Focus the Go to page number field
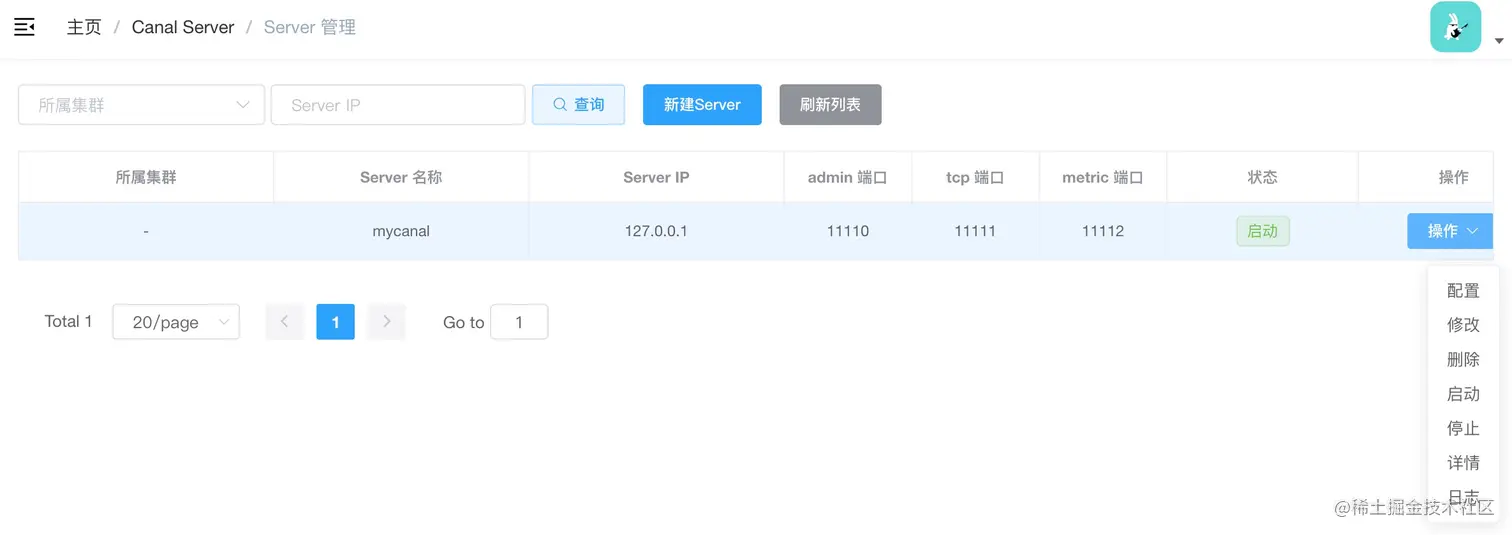 (x=519, y=322)
